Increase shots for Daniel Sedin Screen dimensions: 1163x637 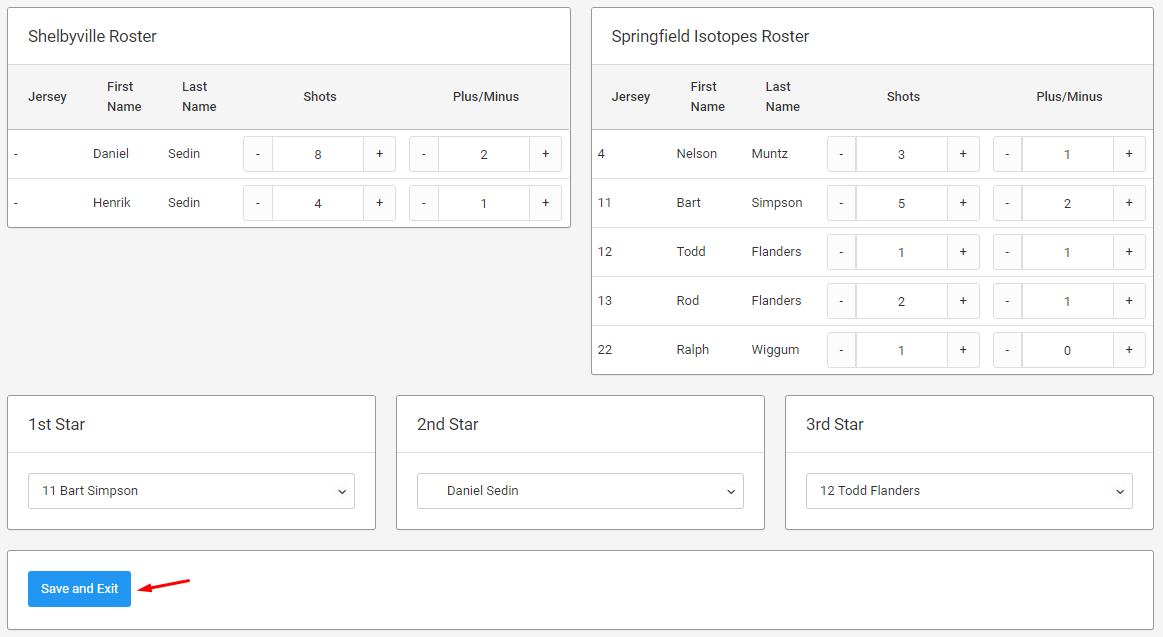[379, 154]
